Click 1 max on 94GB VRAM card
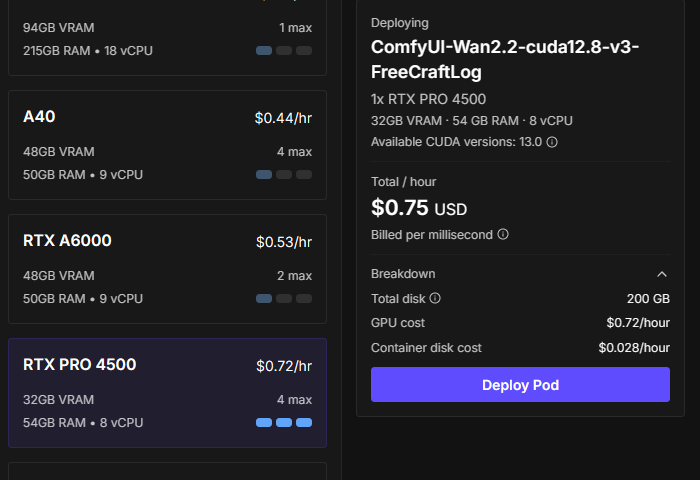 pyautogui.click(x=295, y=28)
